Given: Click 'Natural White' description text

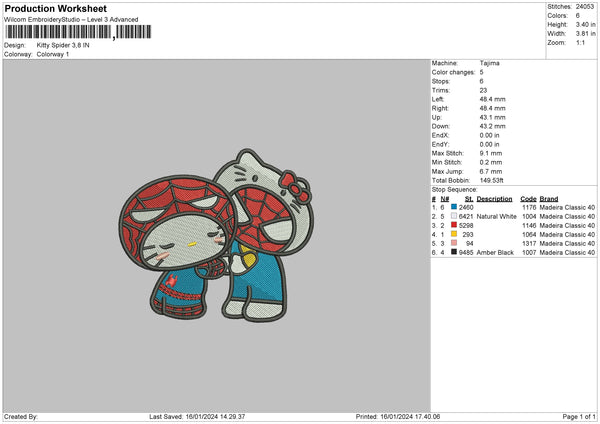Looking at the screenshot, I should pos(496,217).
